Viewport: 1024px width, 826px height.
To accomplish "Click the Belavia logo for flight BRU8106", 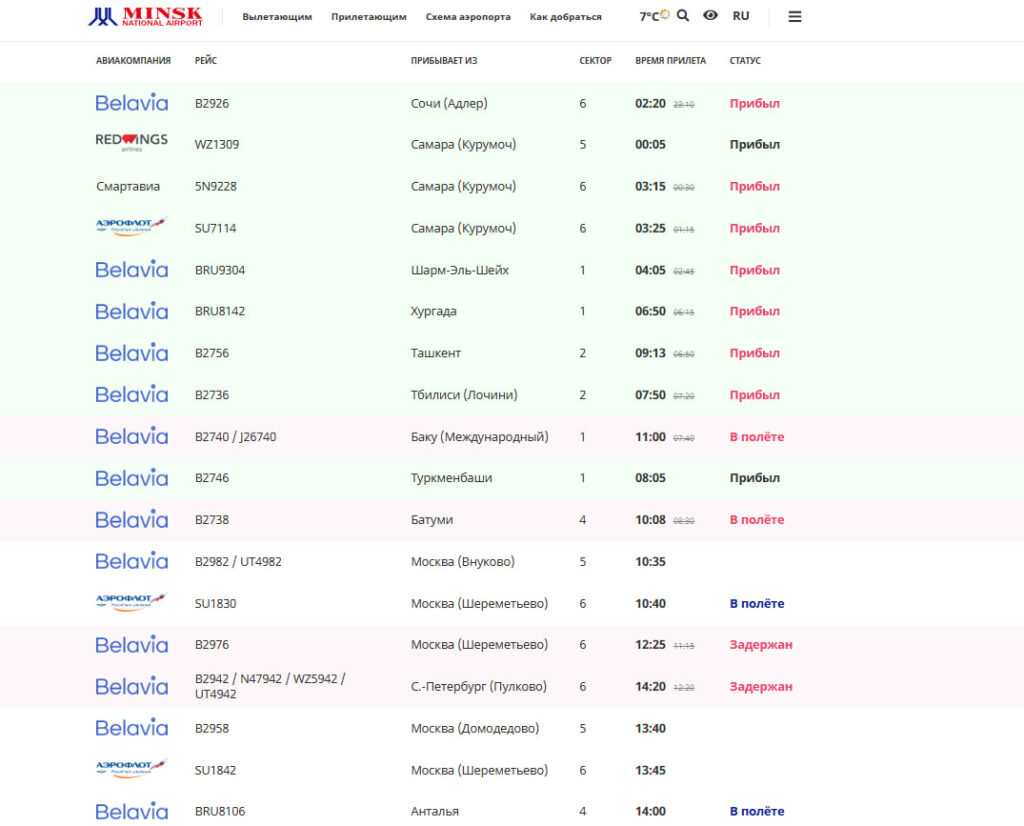I will [132, 811].
